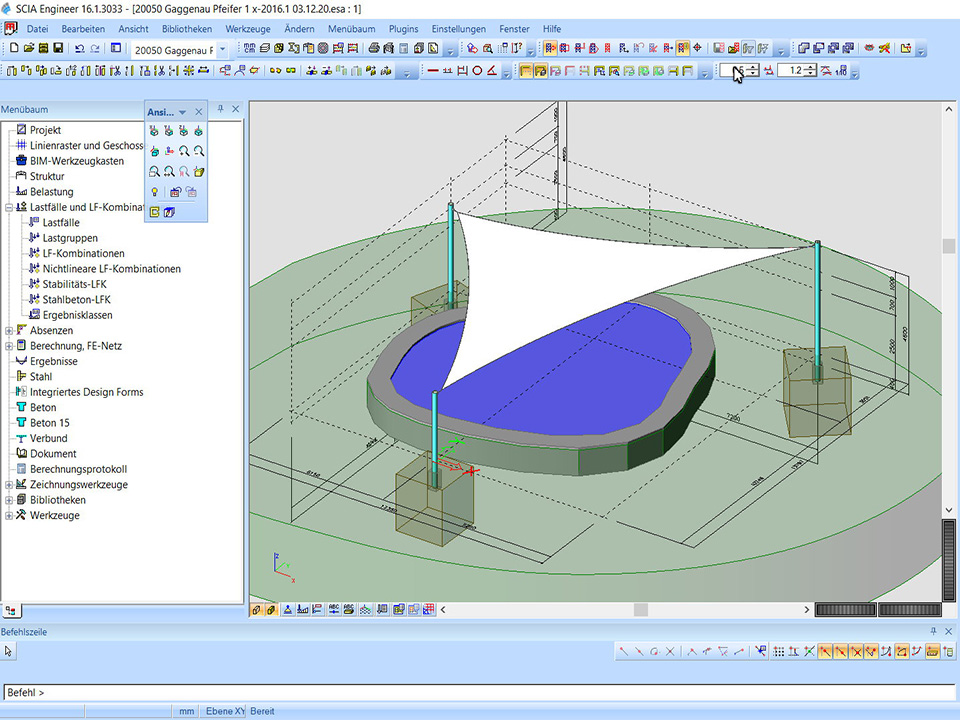Toggle the first highlighted snap-mode button in Befehlszeile toolbar
The image size is (960, 720).
tap(825, 652)
